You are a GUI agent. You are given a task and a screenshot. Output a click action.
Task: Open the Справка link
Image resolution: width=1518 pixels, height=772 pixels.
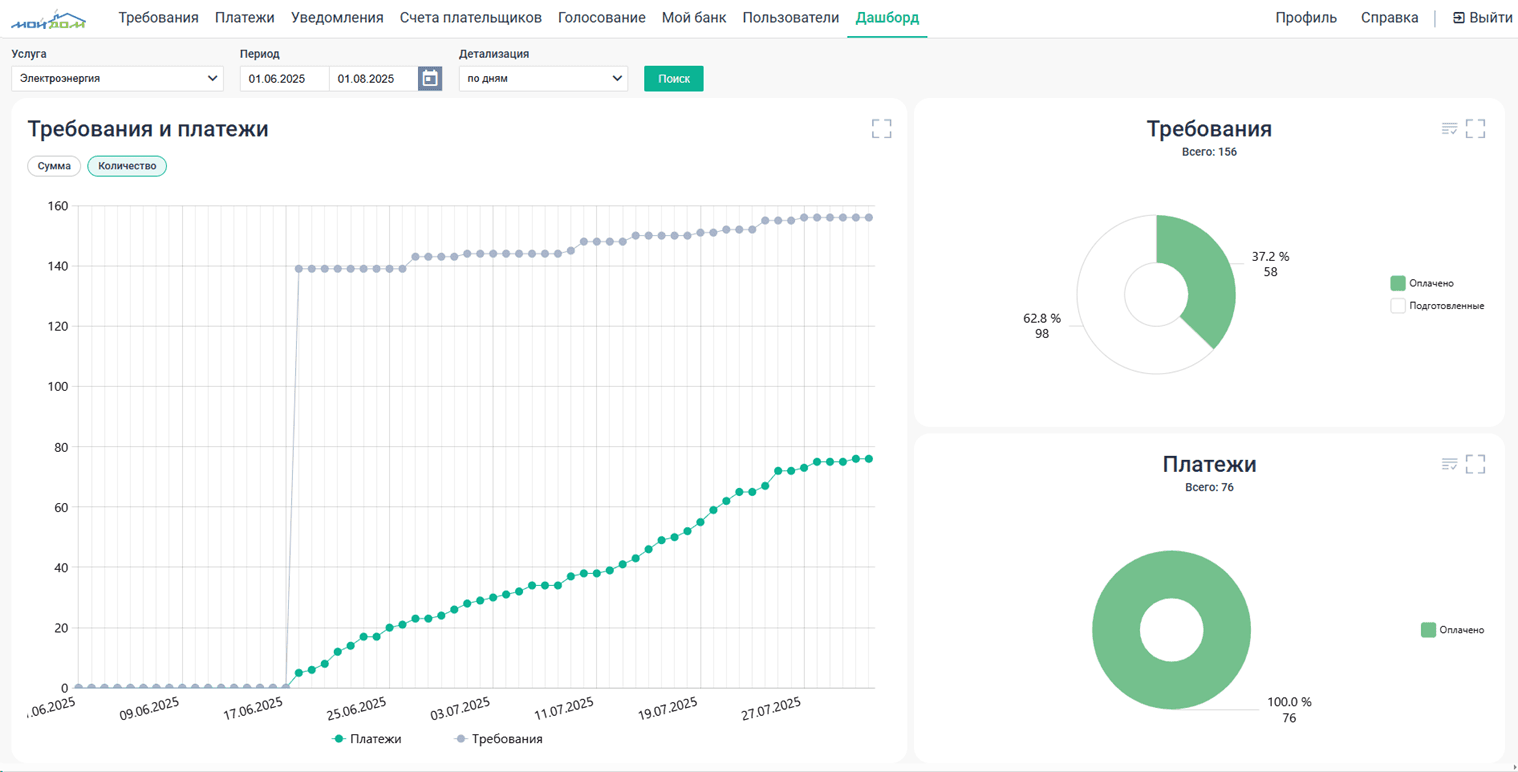[x=1389, y=18]
